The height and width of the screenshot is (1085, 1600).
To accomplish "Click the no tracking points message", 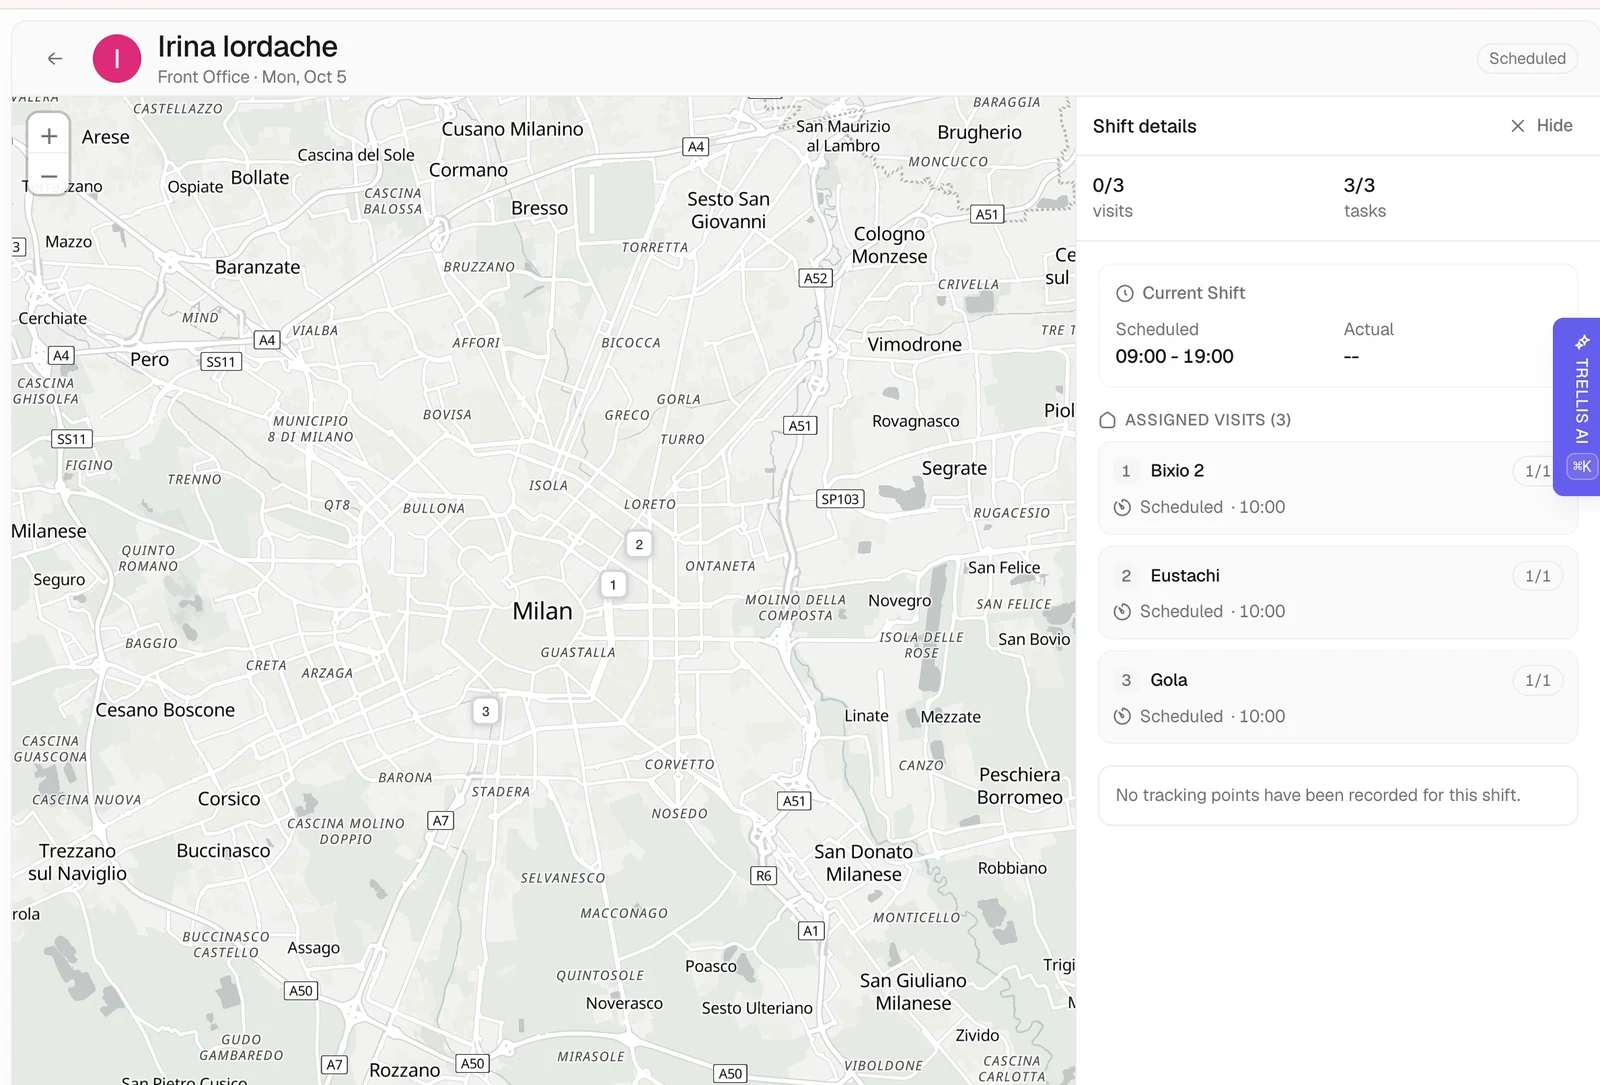I will tap(1337, 796).
